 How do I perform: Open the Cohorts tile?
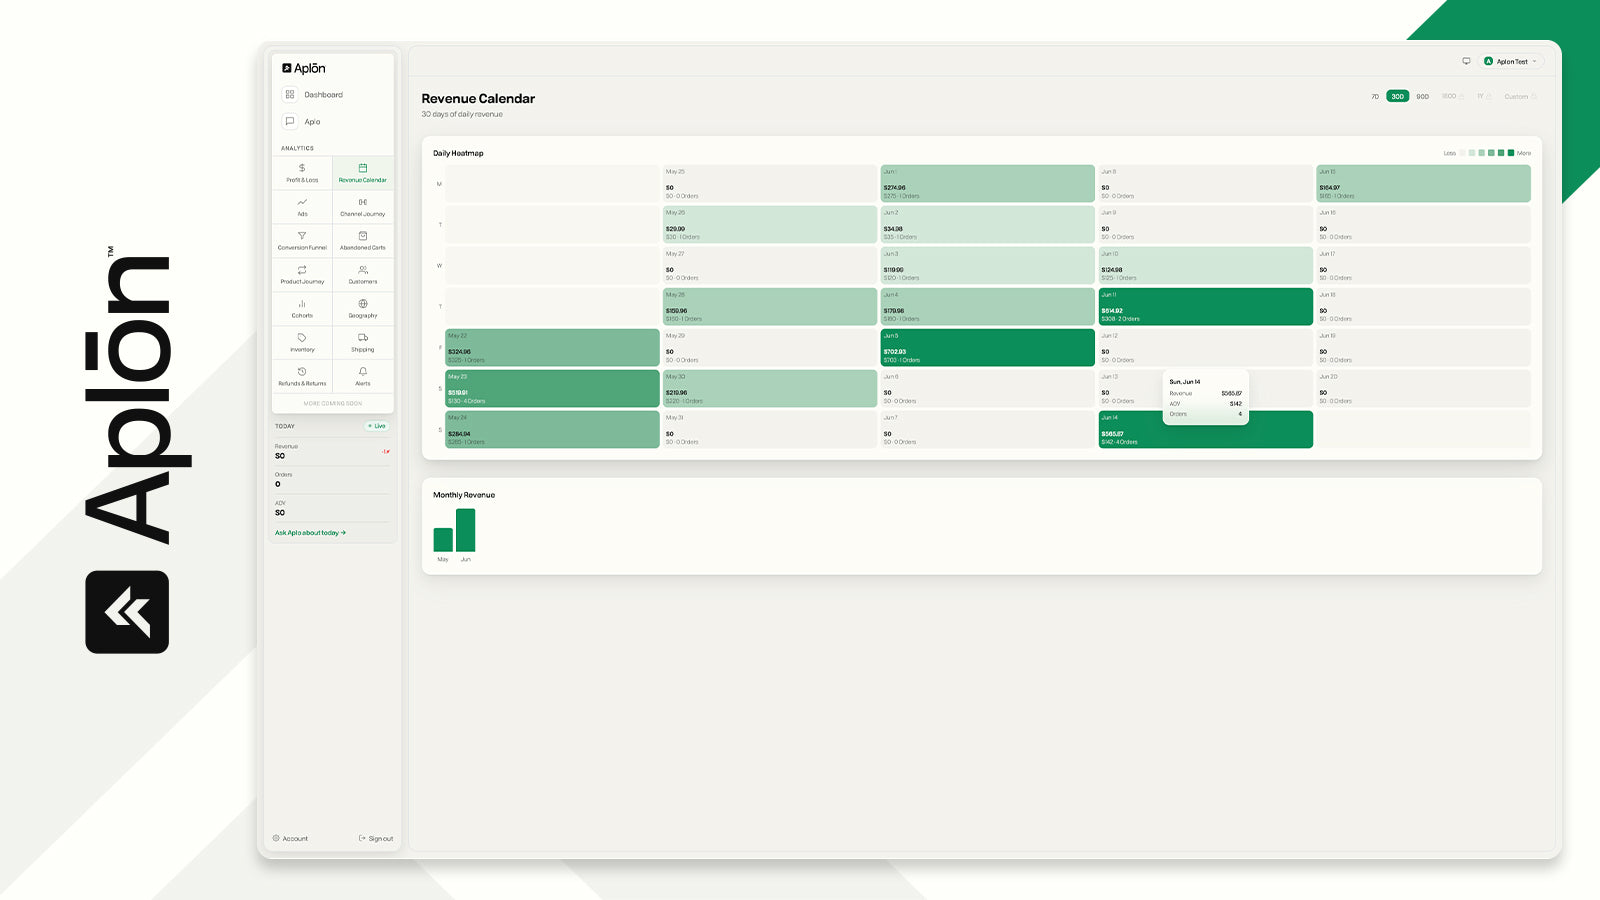[x=302, y=308]
